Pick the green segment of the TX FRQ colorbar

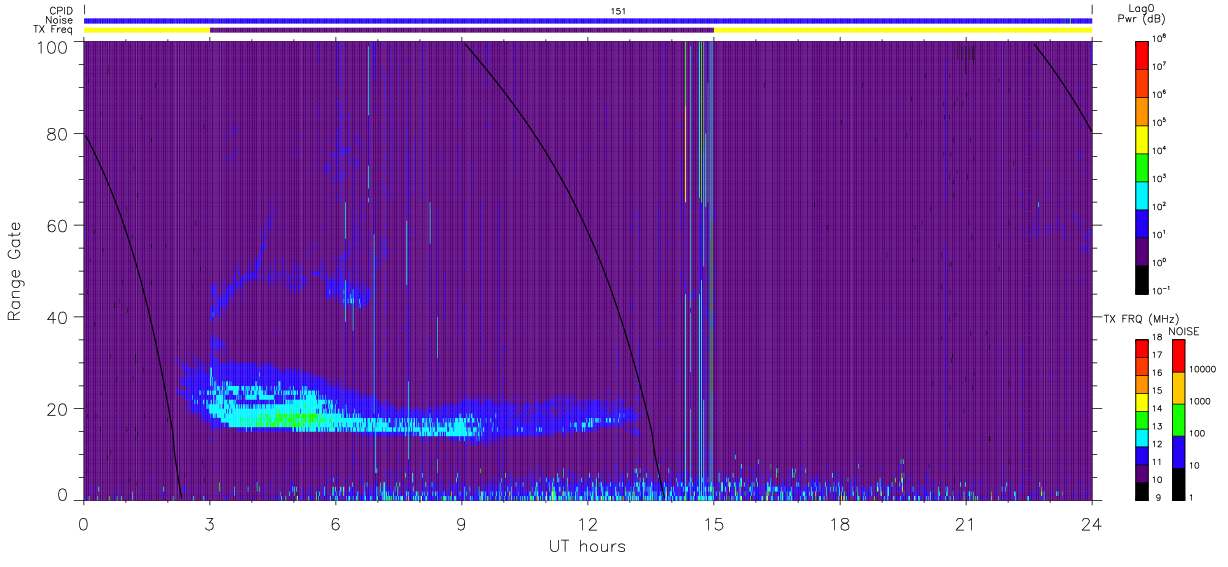[1142, 418]
